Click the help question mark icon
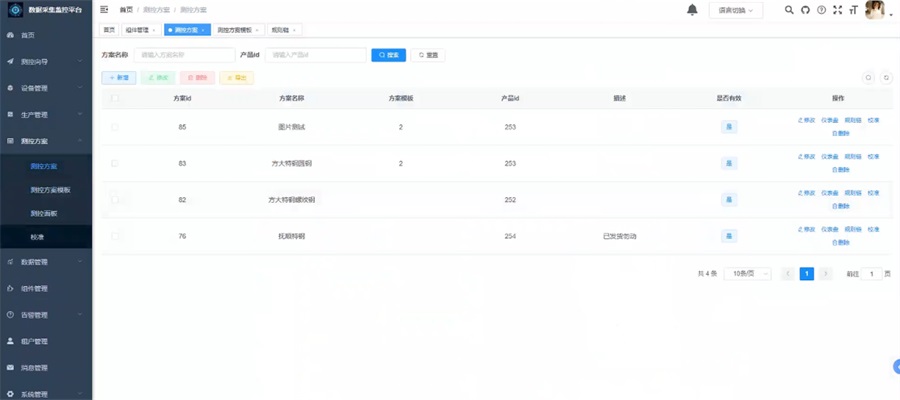Screen dimensions: 900x400 [x=821, y=10]
